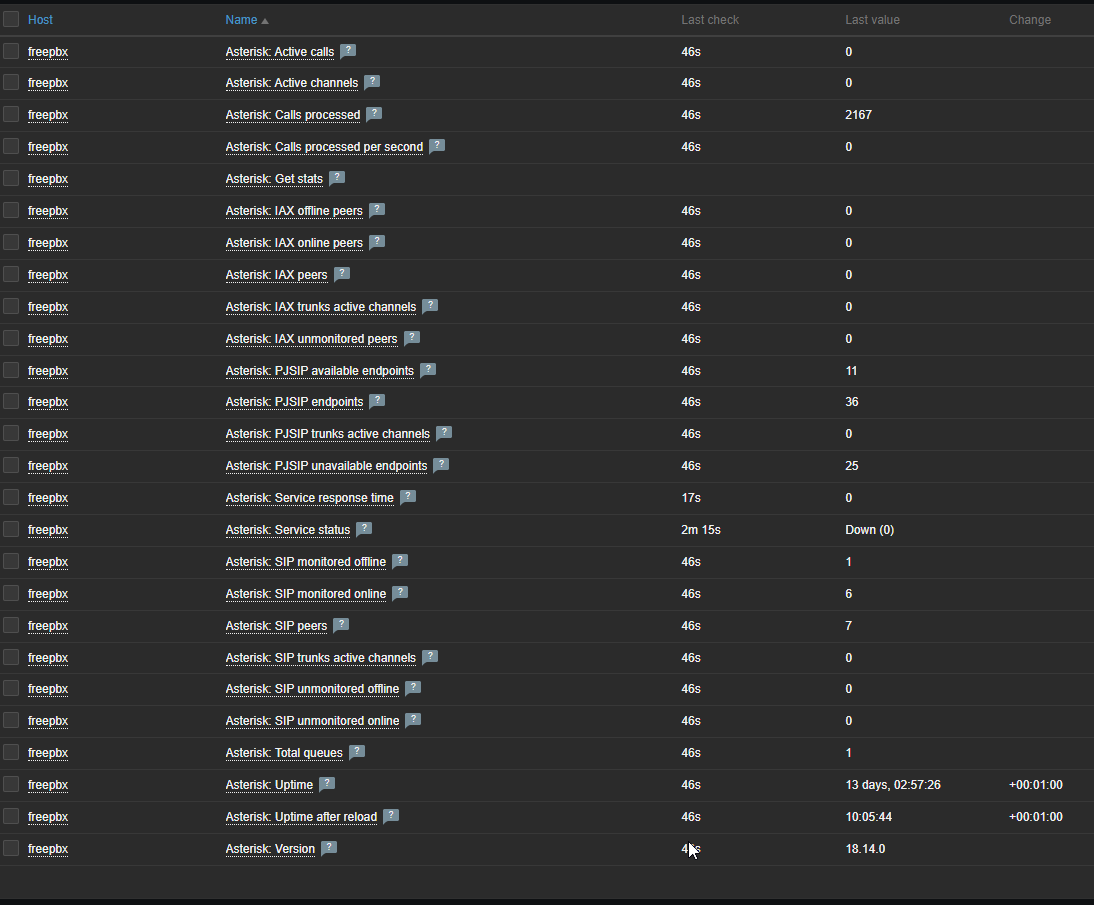
Task: Open help icon for Asterisk: Service status
Action: [x=364, y=529]
